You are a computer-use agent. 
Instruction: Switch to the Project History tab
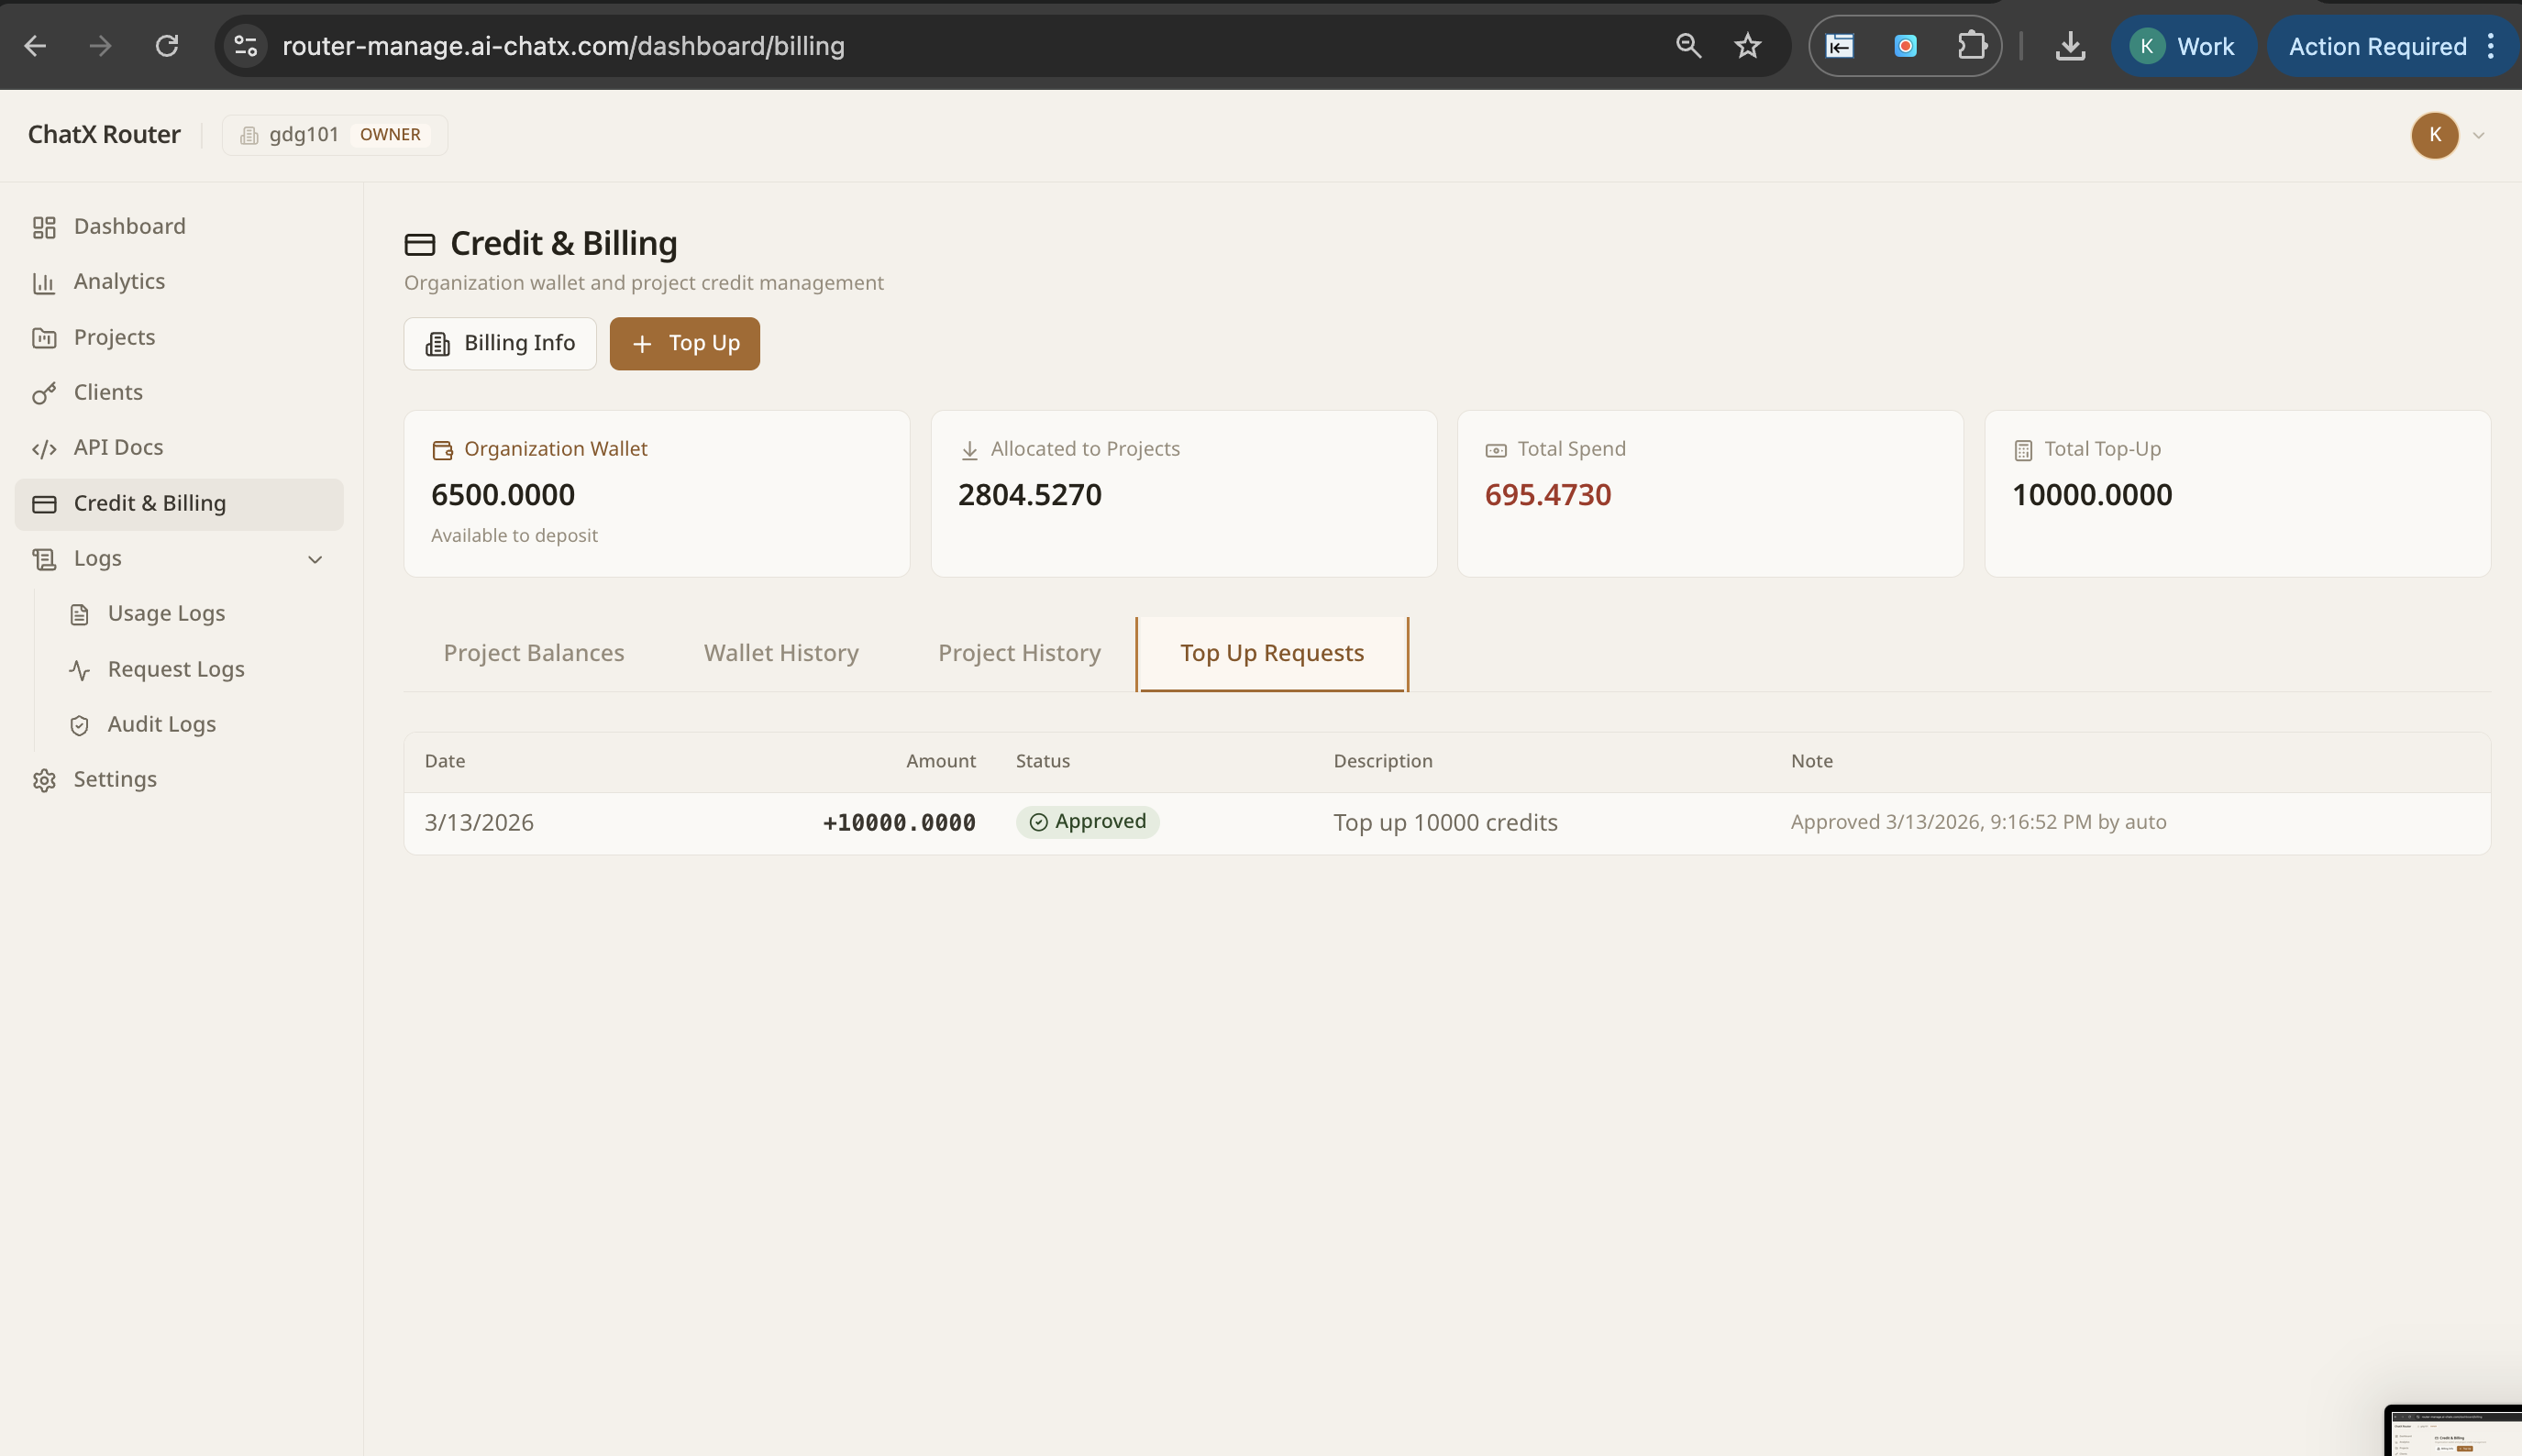click(1019, 653)
